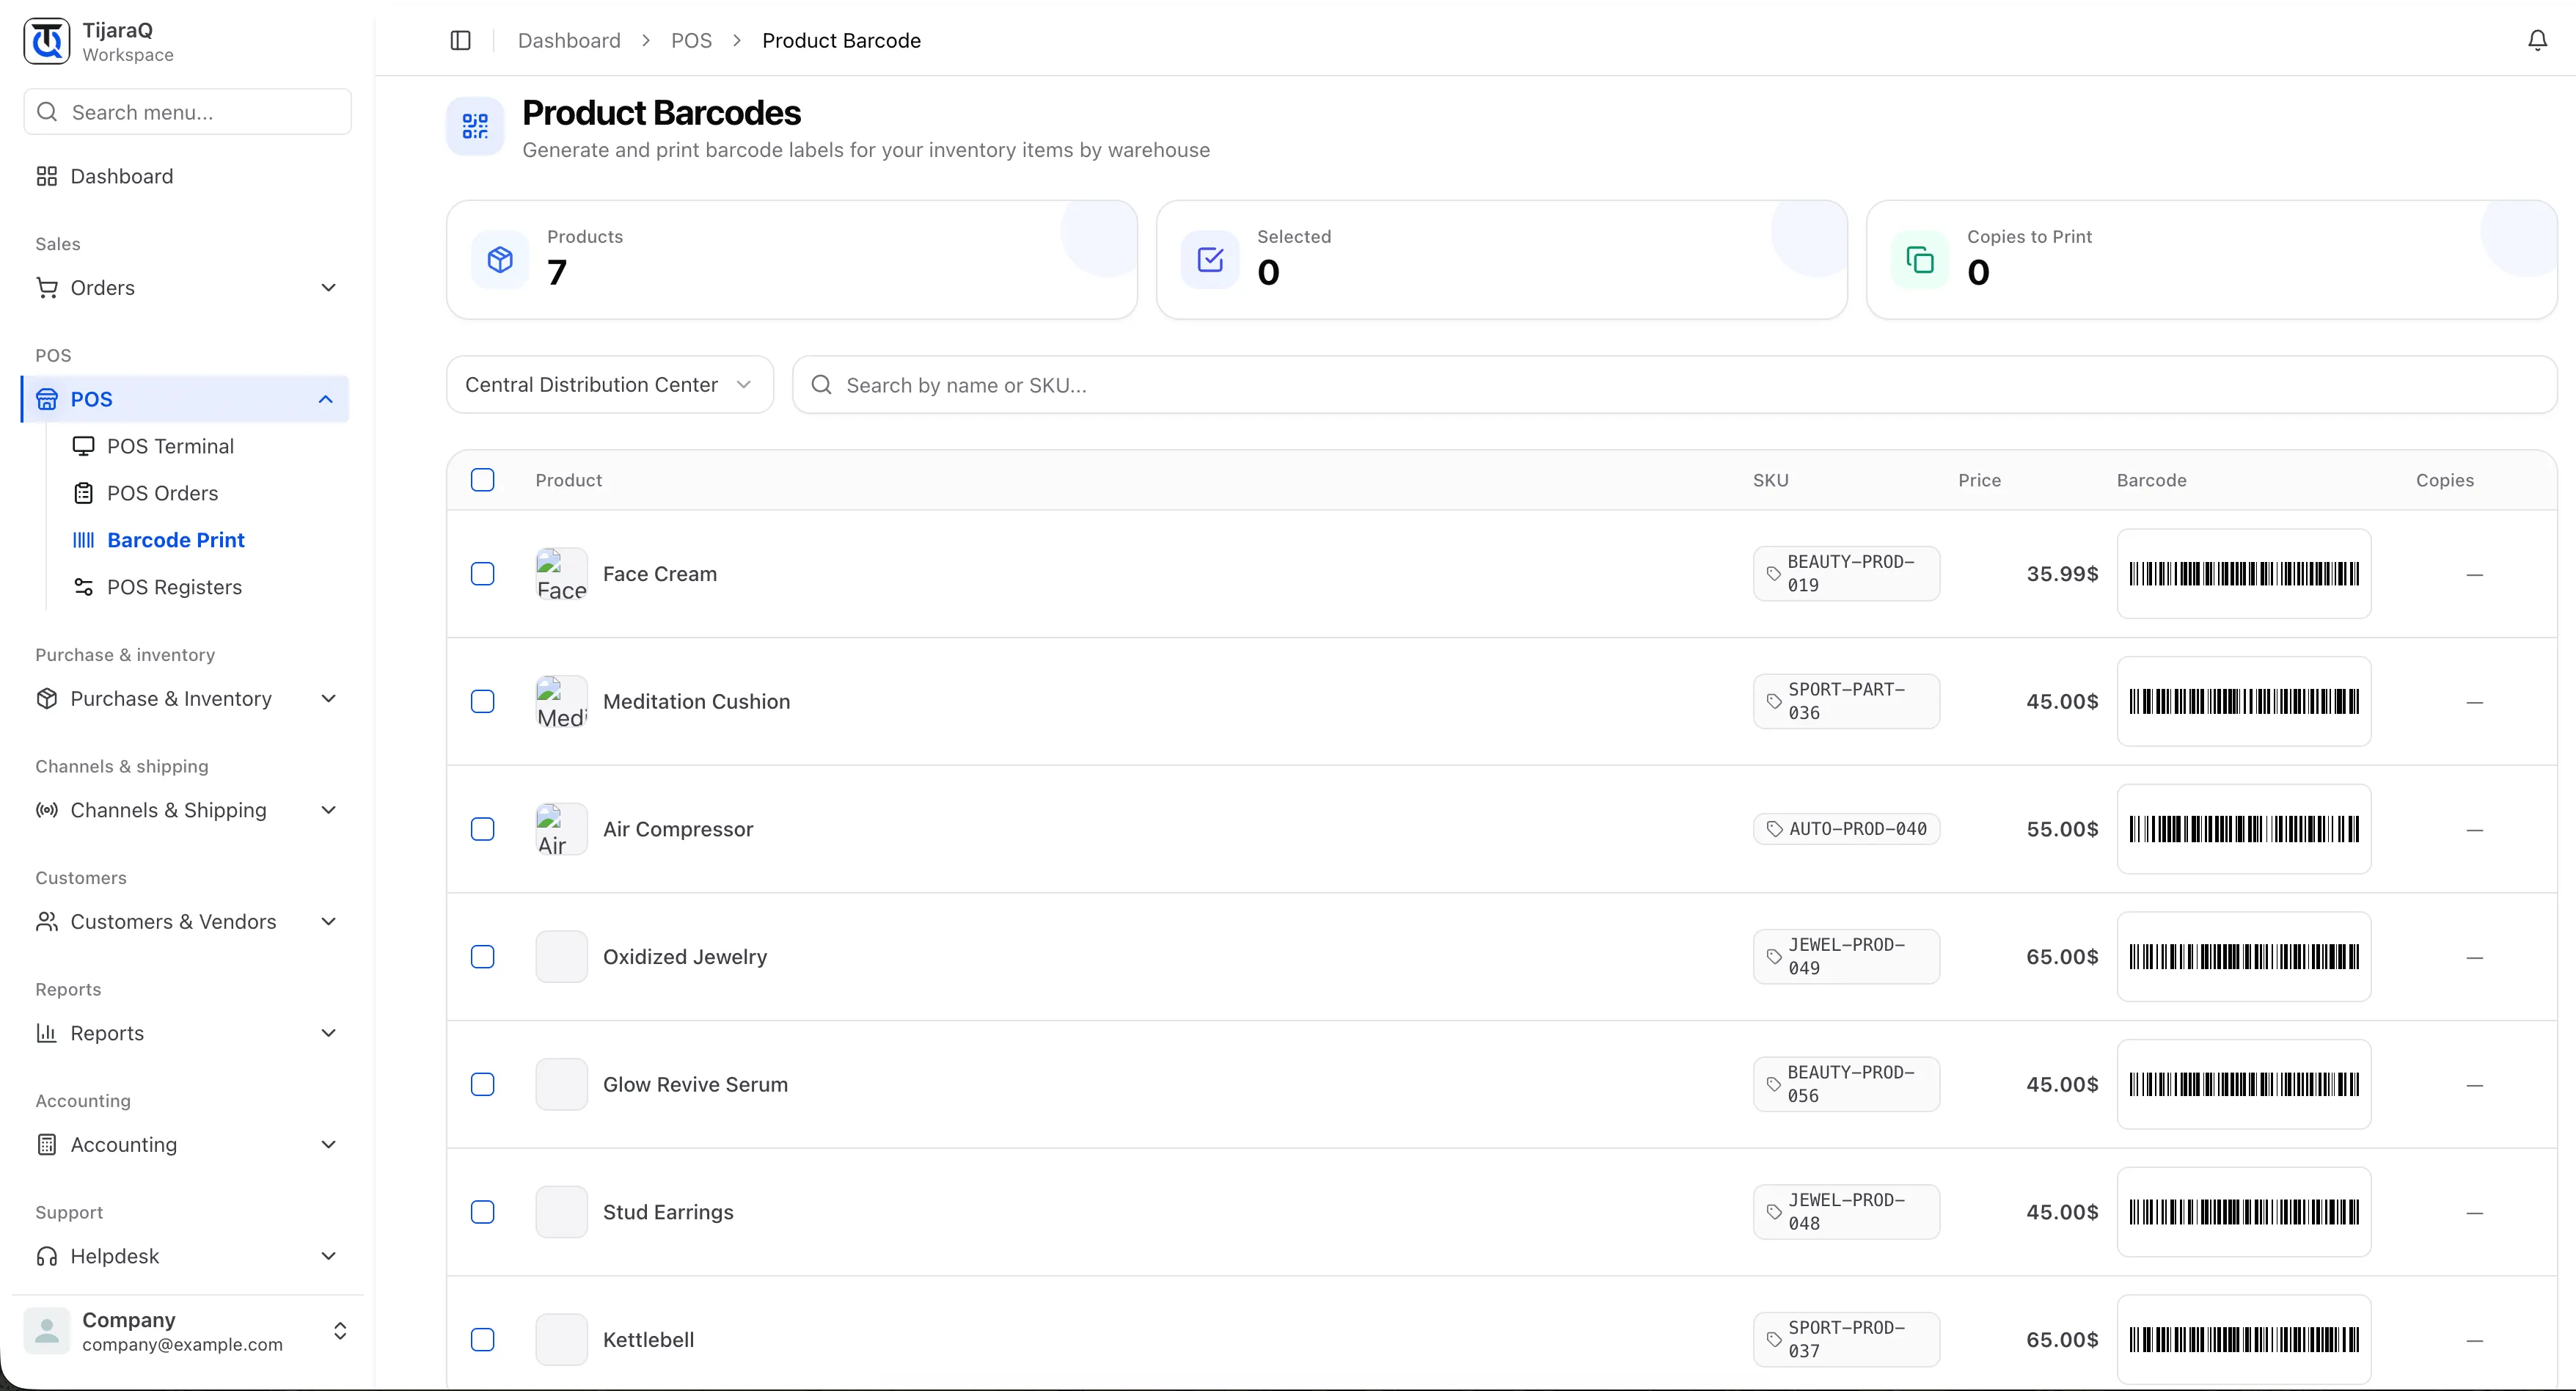Viewport: 2576px width, 1391px height.
Task: Click the TijaraQ workspace logo
Action: coord(47,41)
